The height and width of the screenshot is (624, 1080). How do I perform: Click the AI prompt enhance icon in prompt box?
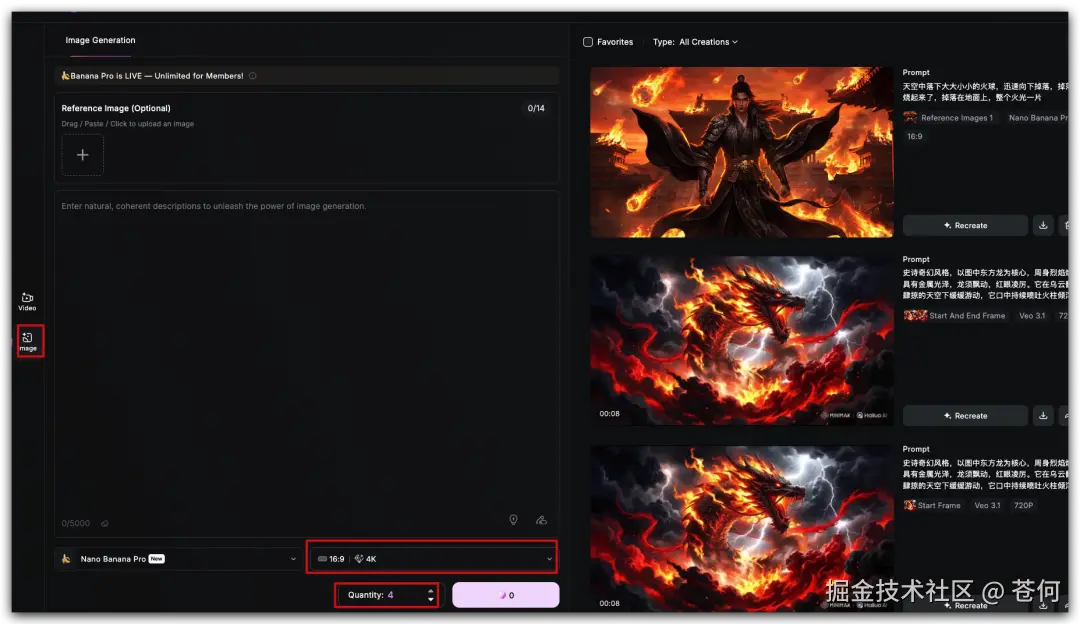click(541, 520)
